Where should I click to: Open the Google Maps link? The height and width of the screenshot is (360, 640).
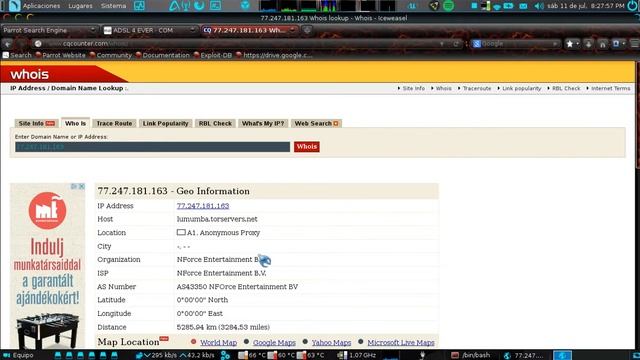[x=274, y=343]
